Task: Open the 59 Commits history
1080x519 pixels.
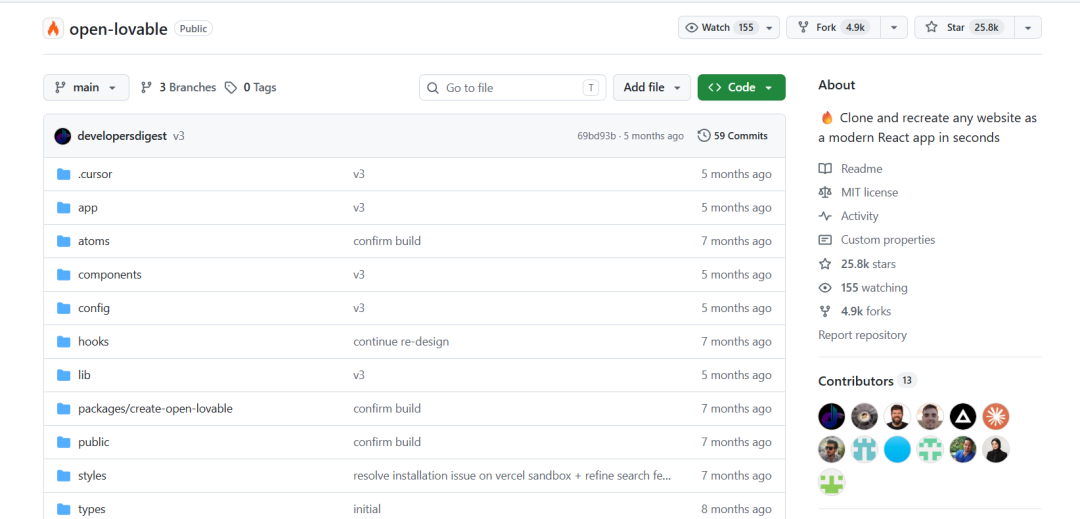Action: [x=733, y=136]
